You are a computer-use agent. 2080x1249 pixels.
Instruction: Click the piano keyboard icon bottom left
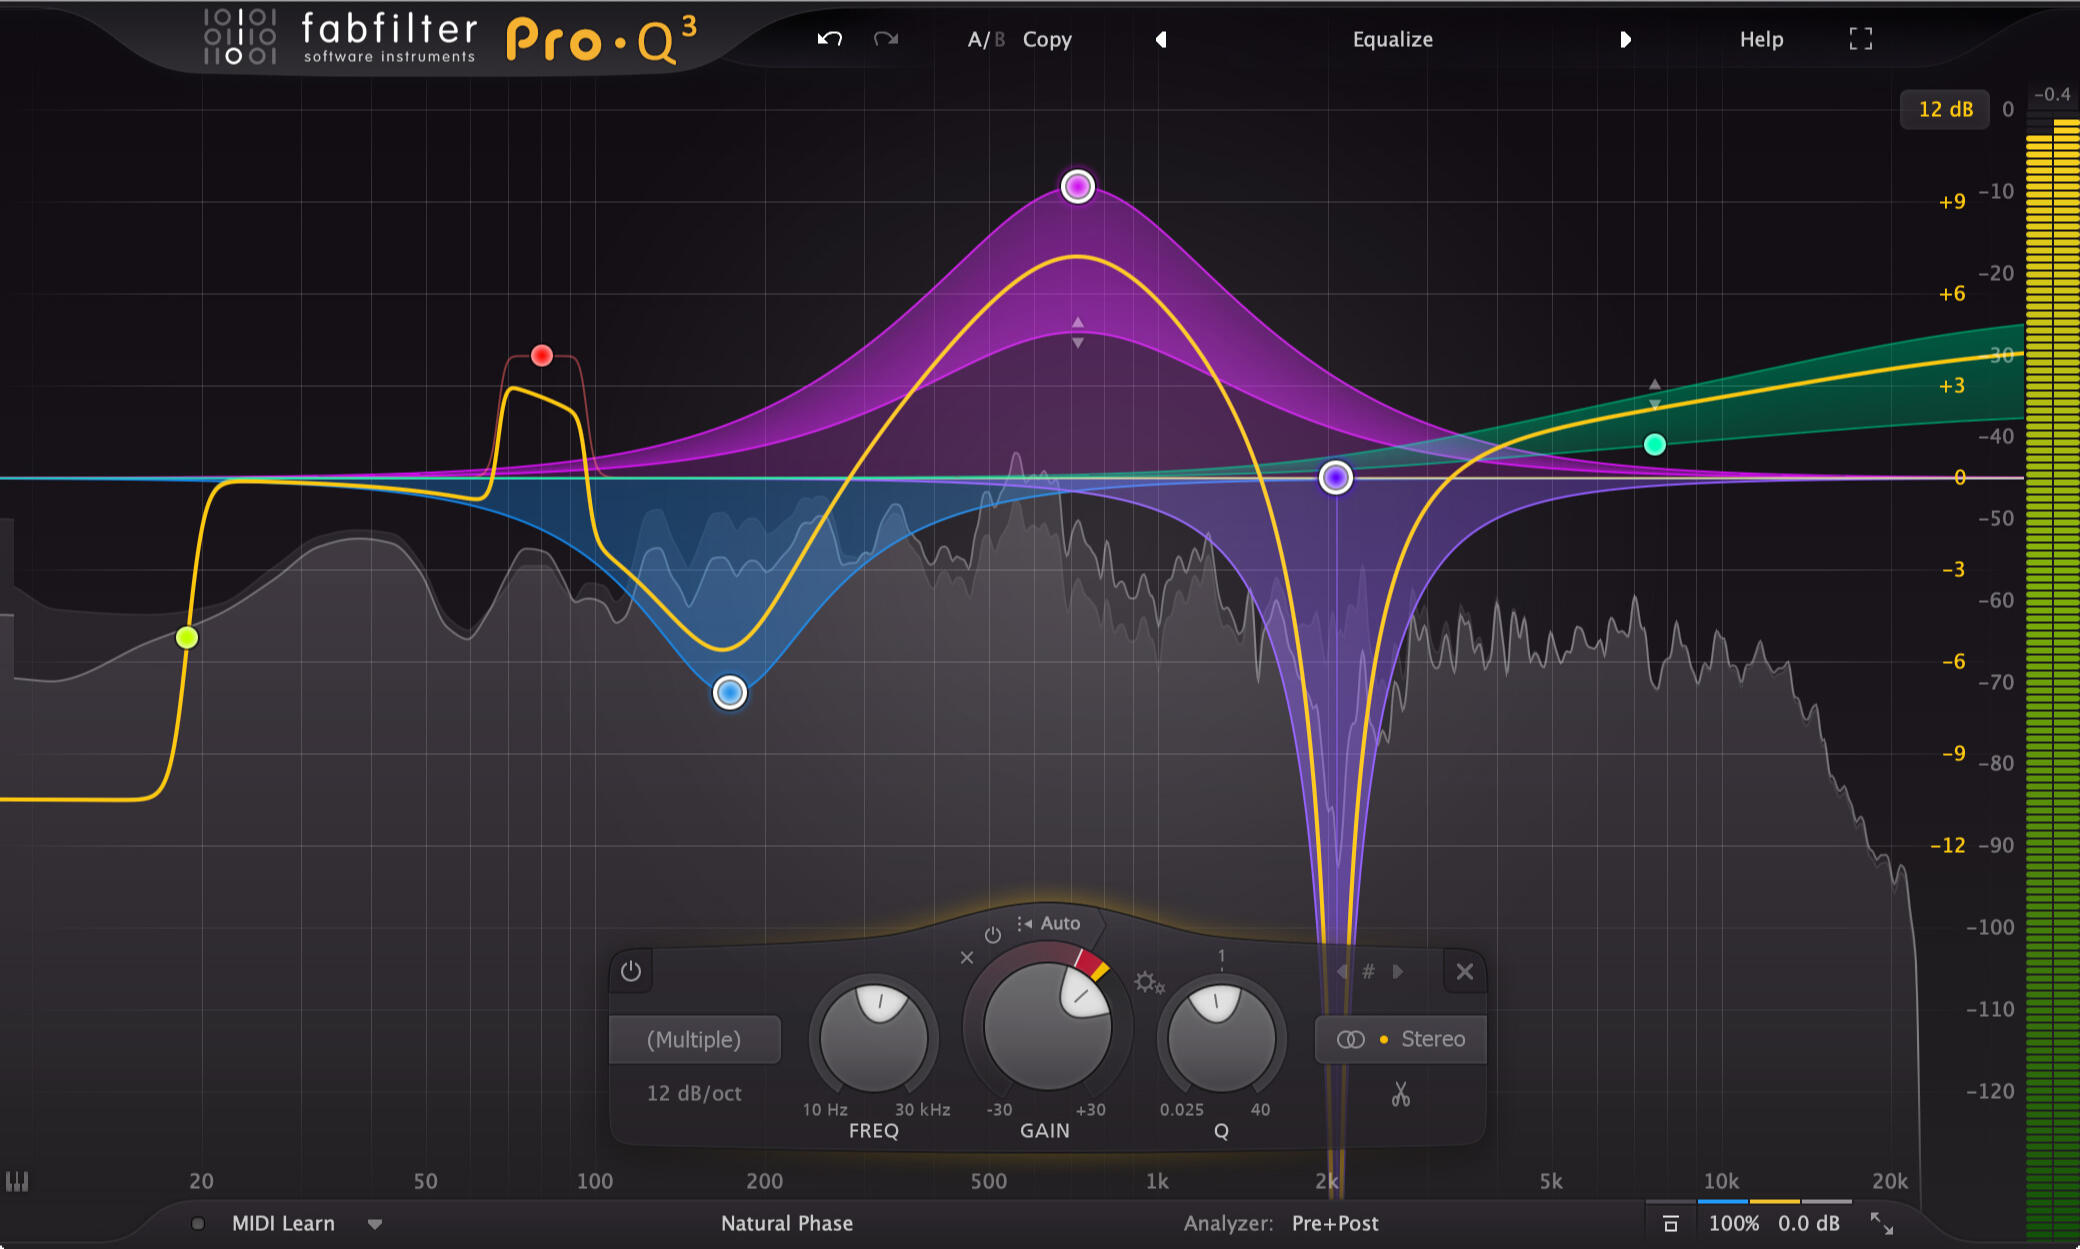(18, 1182)
